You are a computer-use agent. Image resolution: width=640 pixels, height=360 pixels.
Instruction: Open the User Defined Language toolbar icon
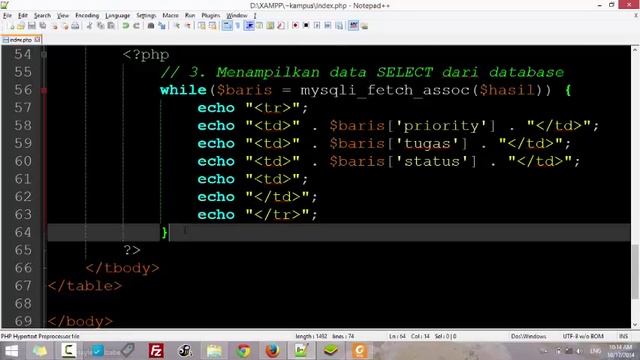(x=260, y=26)
